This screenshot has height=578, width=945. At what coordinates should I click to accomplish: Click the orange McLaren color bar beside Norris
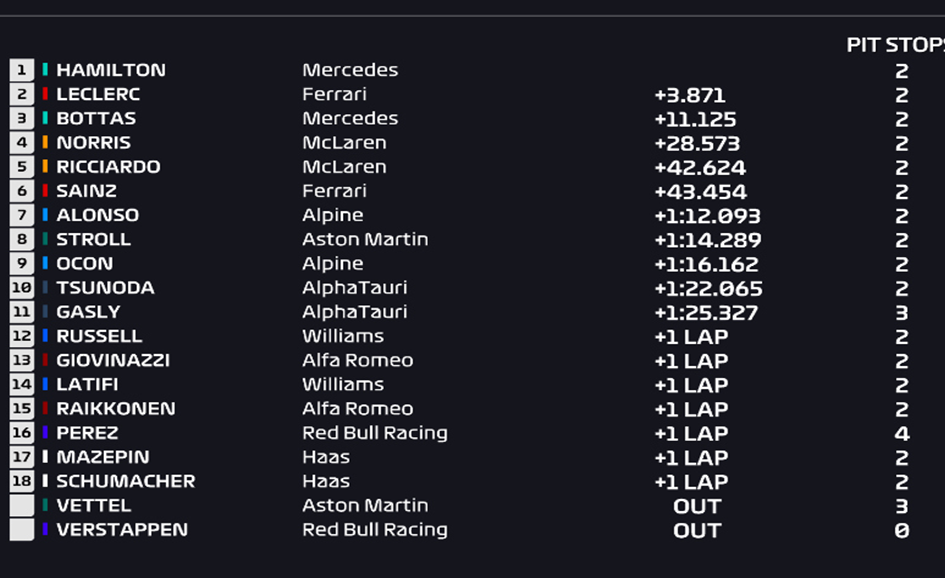click(45, 142)
